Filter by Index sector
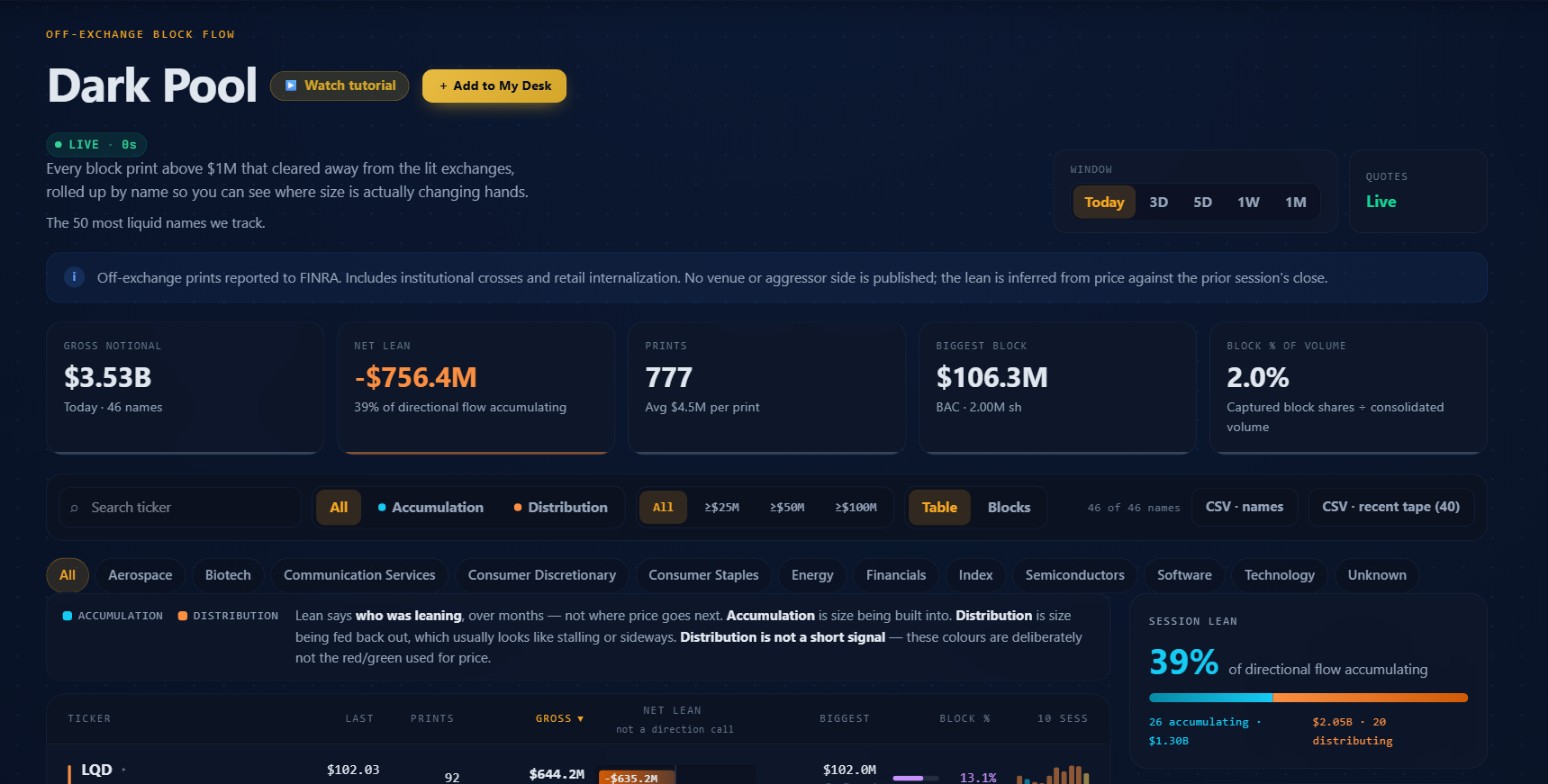 [976, 575]
